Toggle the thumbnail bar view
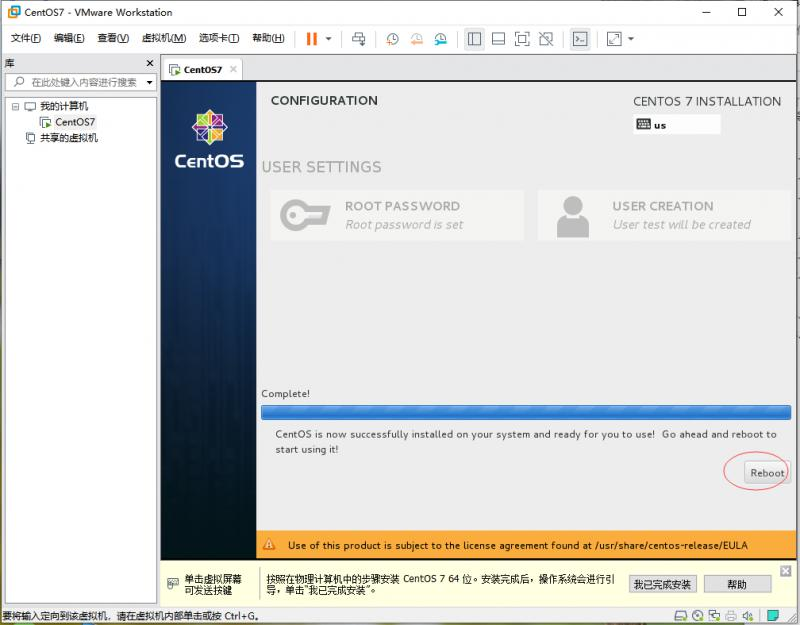The height and width of the screenshot is (625, 800). click(x=498, y=39)
